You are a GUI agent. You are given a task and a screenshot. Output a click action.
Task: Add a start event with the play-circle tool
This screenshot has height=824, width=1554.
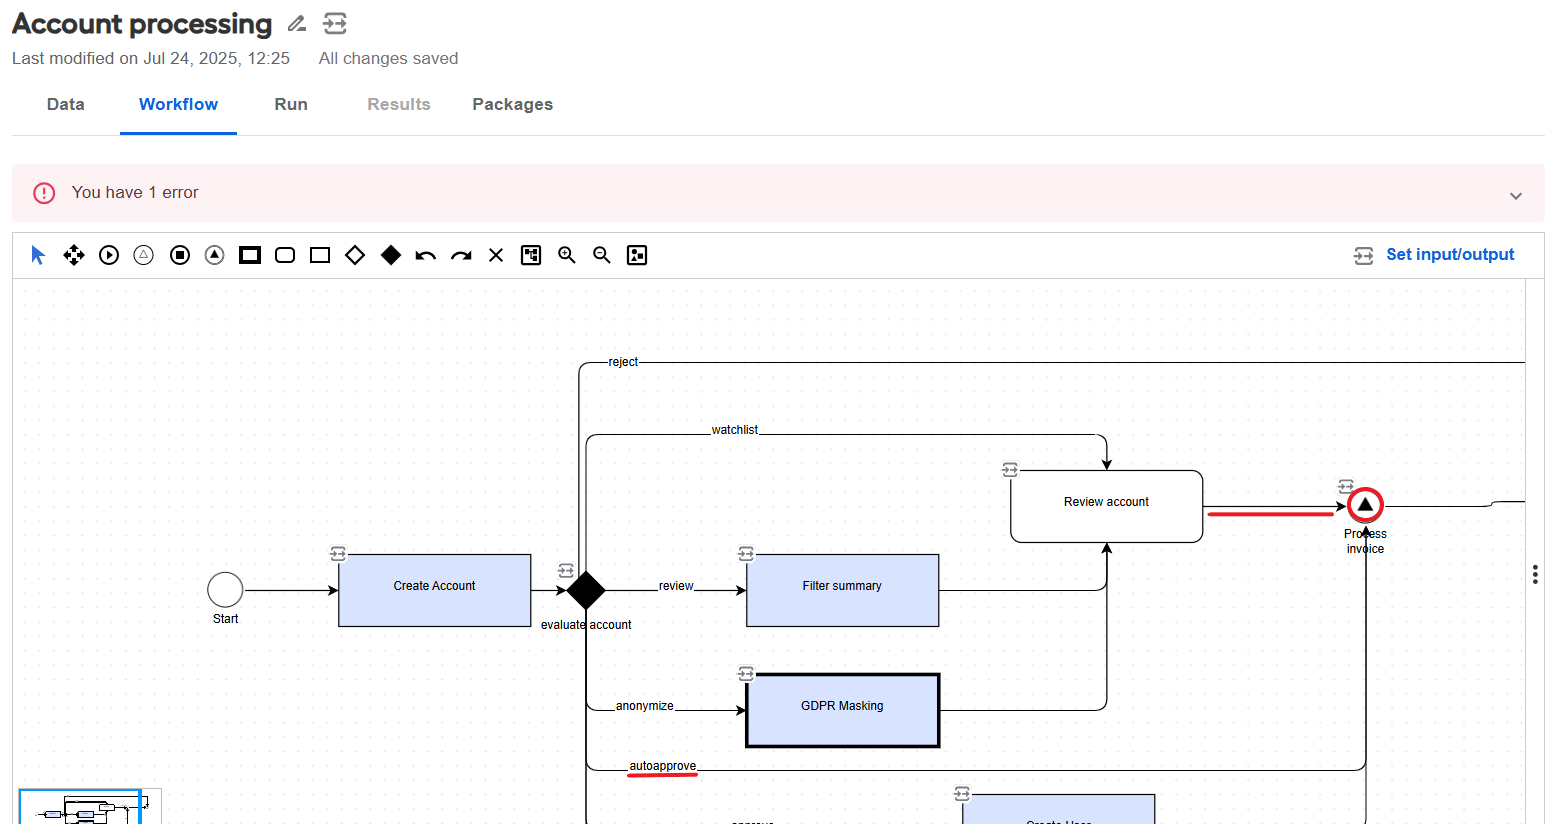pos(109,255)
